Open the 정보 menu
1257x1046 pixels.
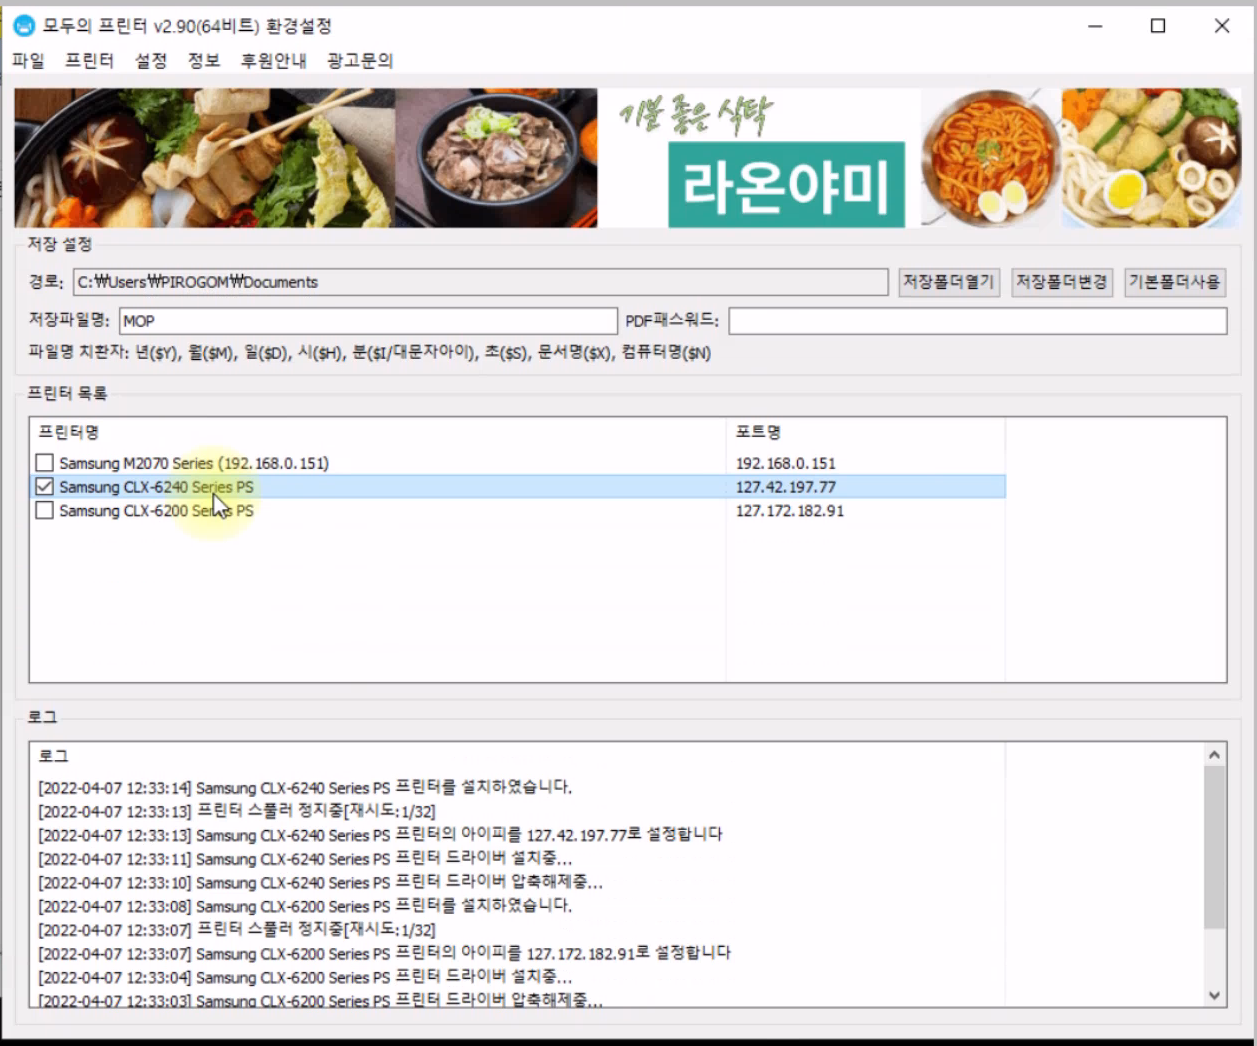[204, 61]
